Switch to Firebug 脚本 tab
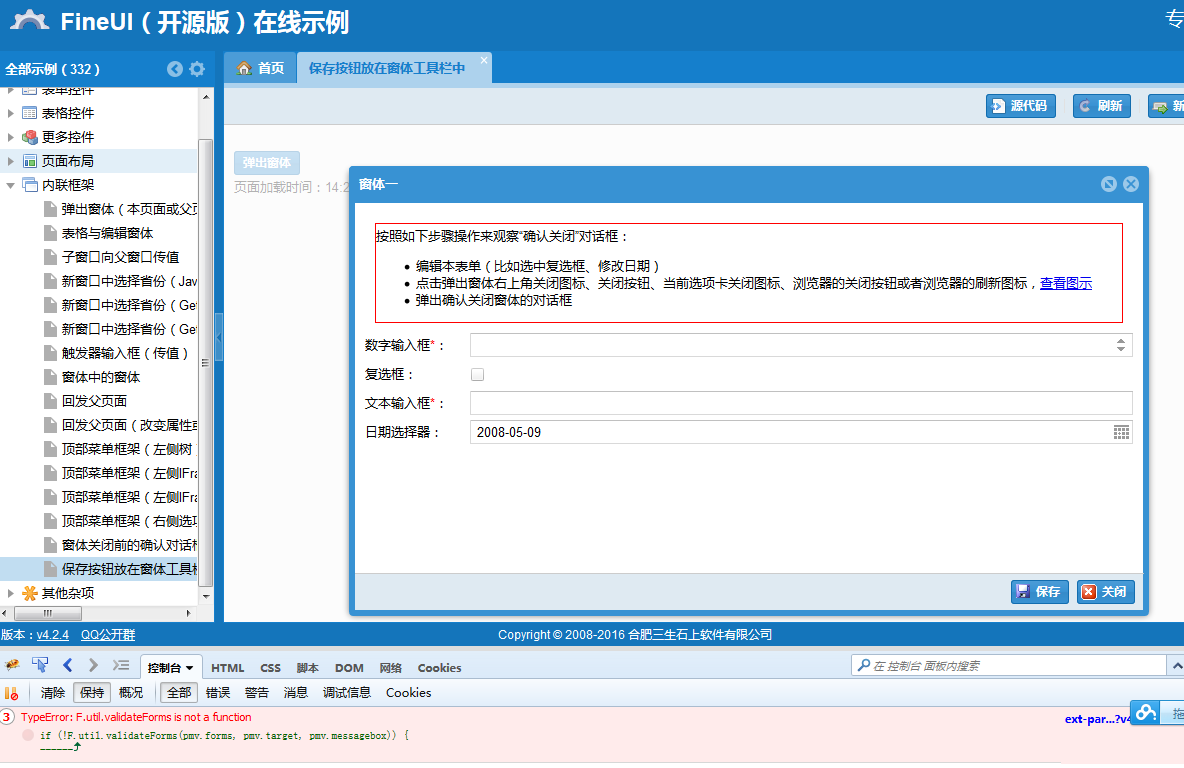Viewport: 1184px width, 768px height. [x=307, y=668]
